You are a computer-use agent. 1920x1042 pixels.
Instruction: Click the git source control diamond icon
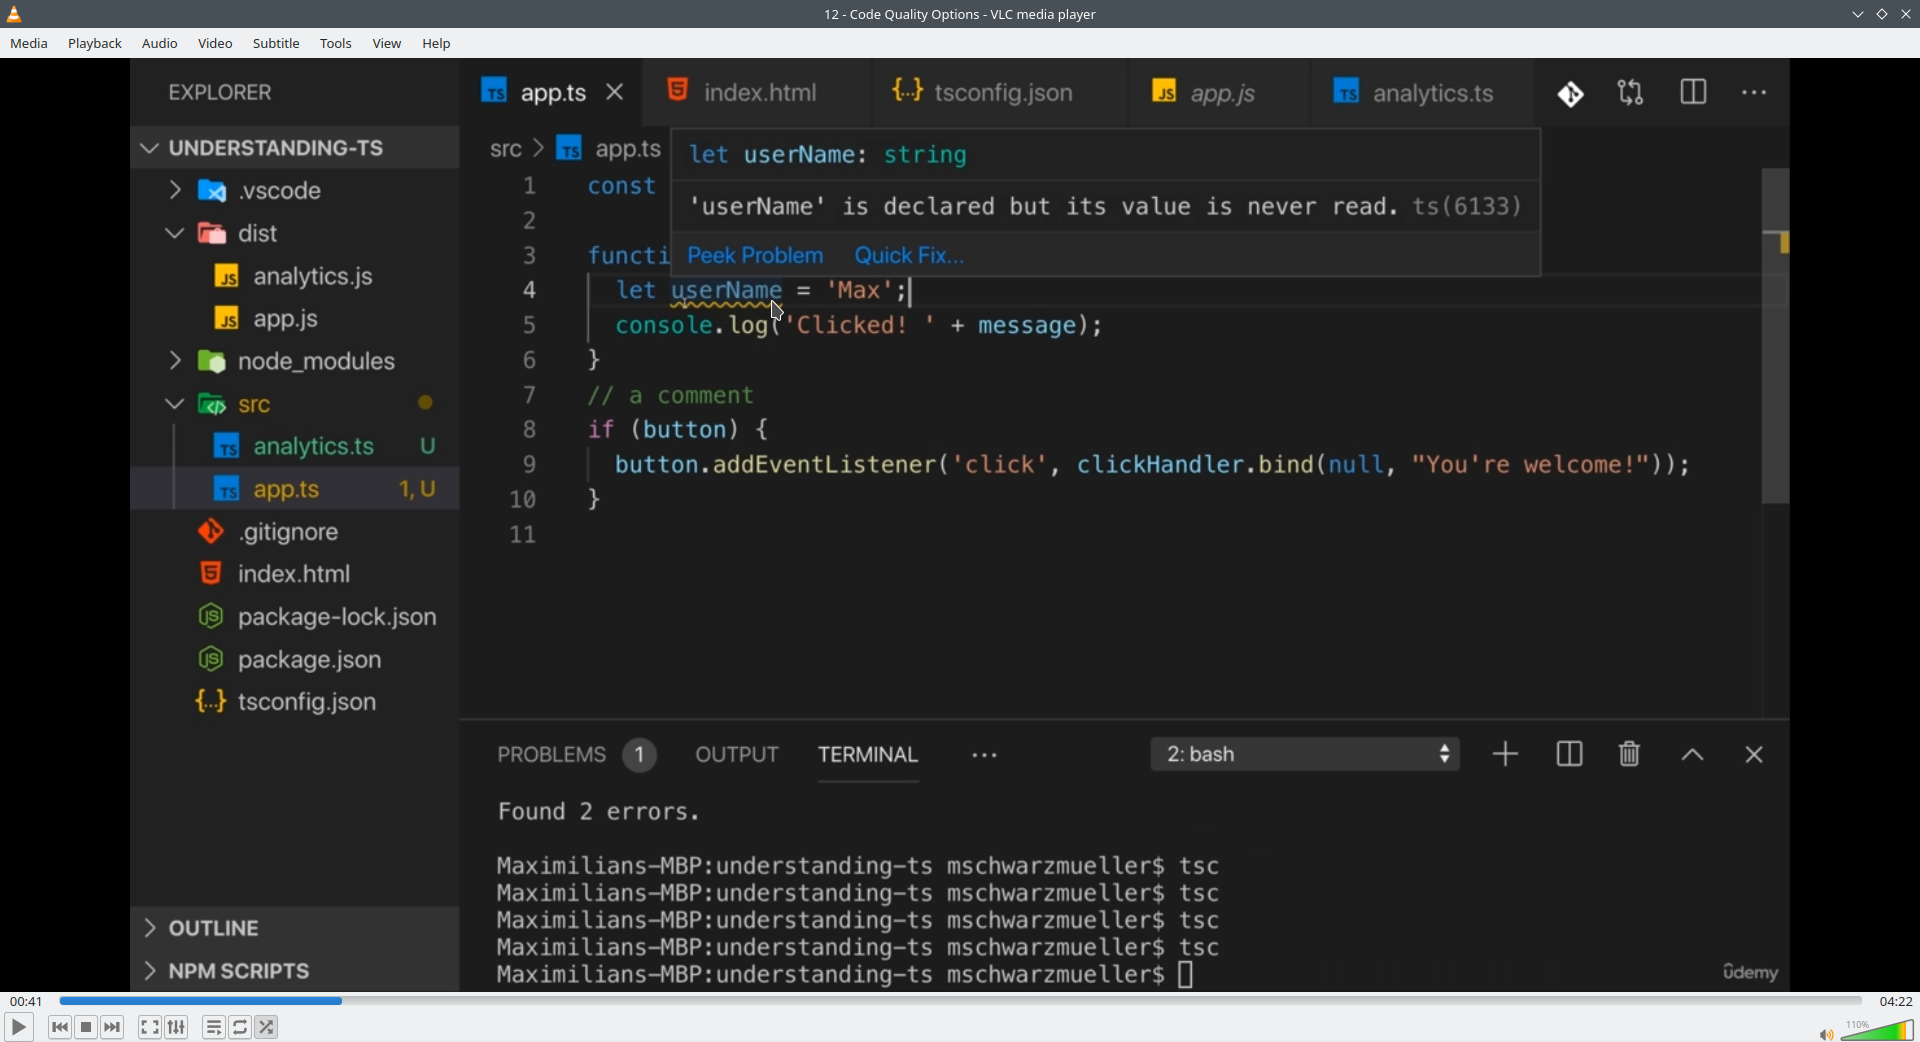click(1571, 94)
